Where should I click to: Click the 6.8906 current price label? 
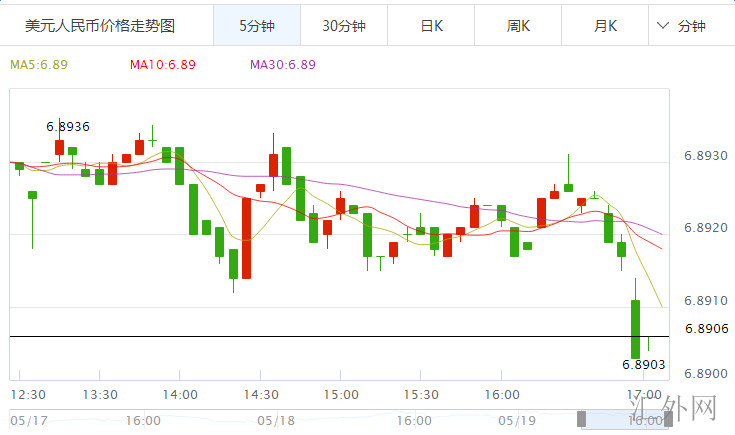[x=706, y=329]
